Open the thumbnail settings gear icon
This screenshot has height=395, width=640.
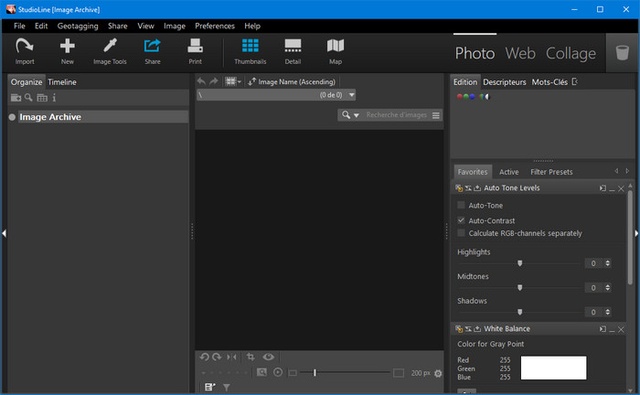point(438,373)
